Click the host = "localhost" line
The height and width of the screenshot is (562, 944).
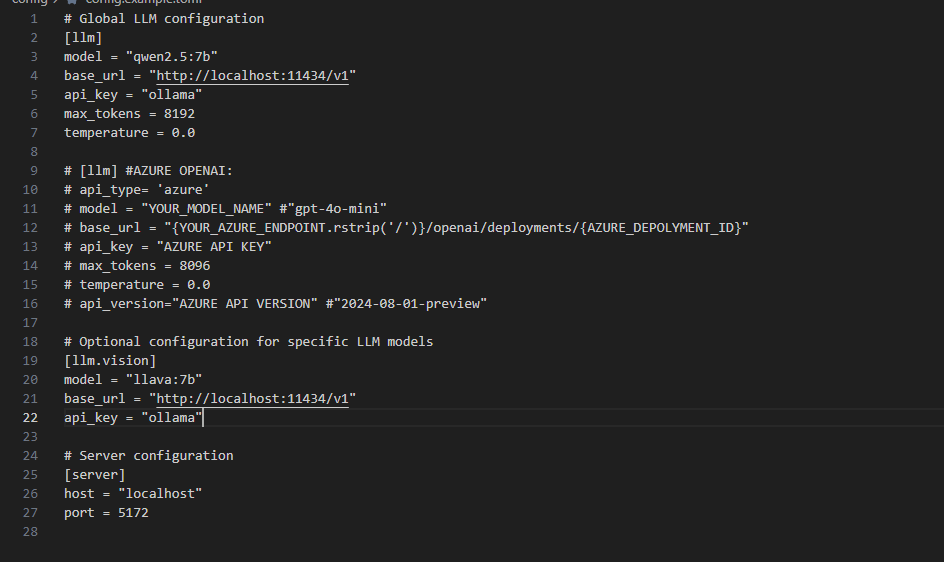[133, 493]
